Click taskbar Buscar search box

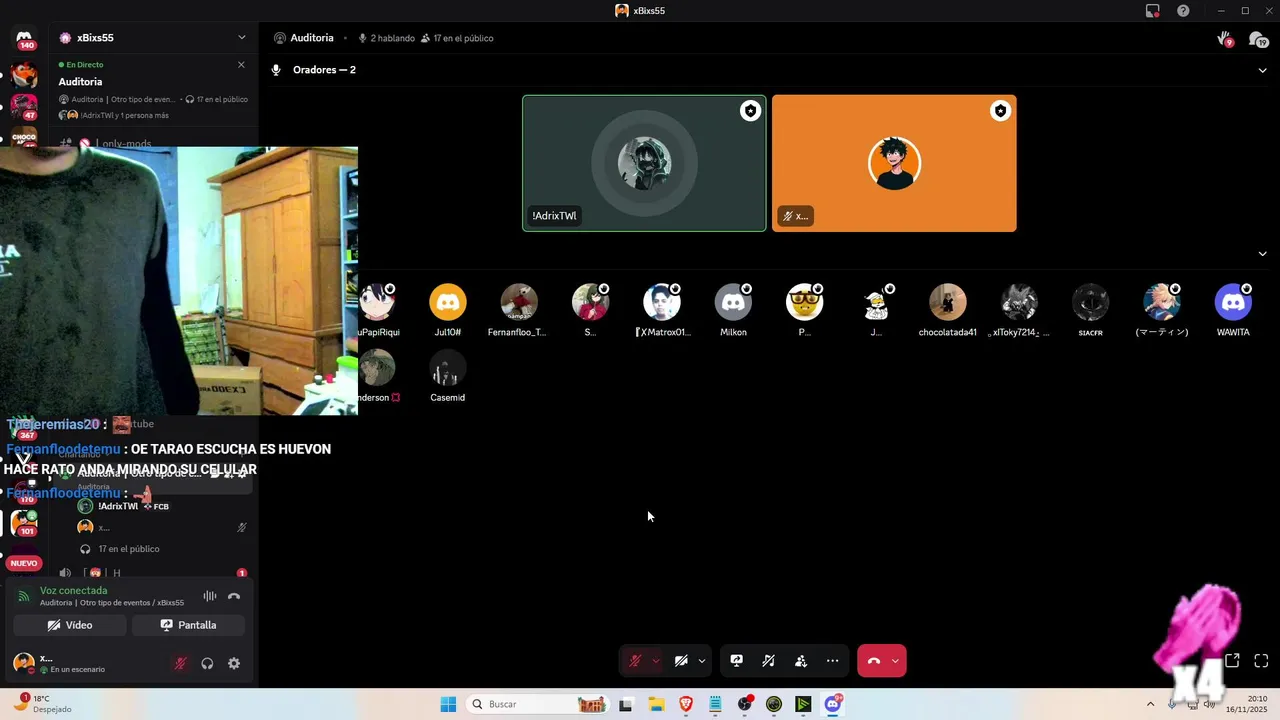coord(540,704)
